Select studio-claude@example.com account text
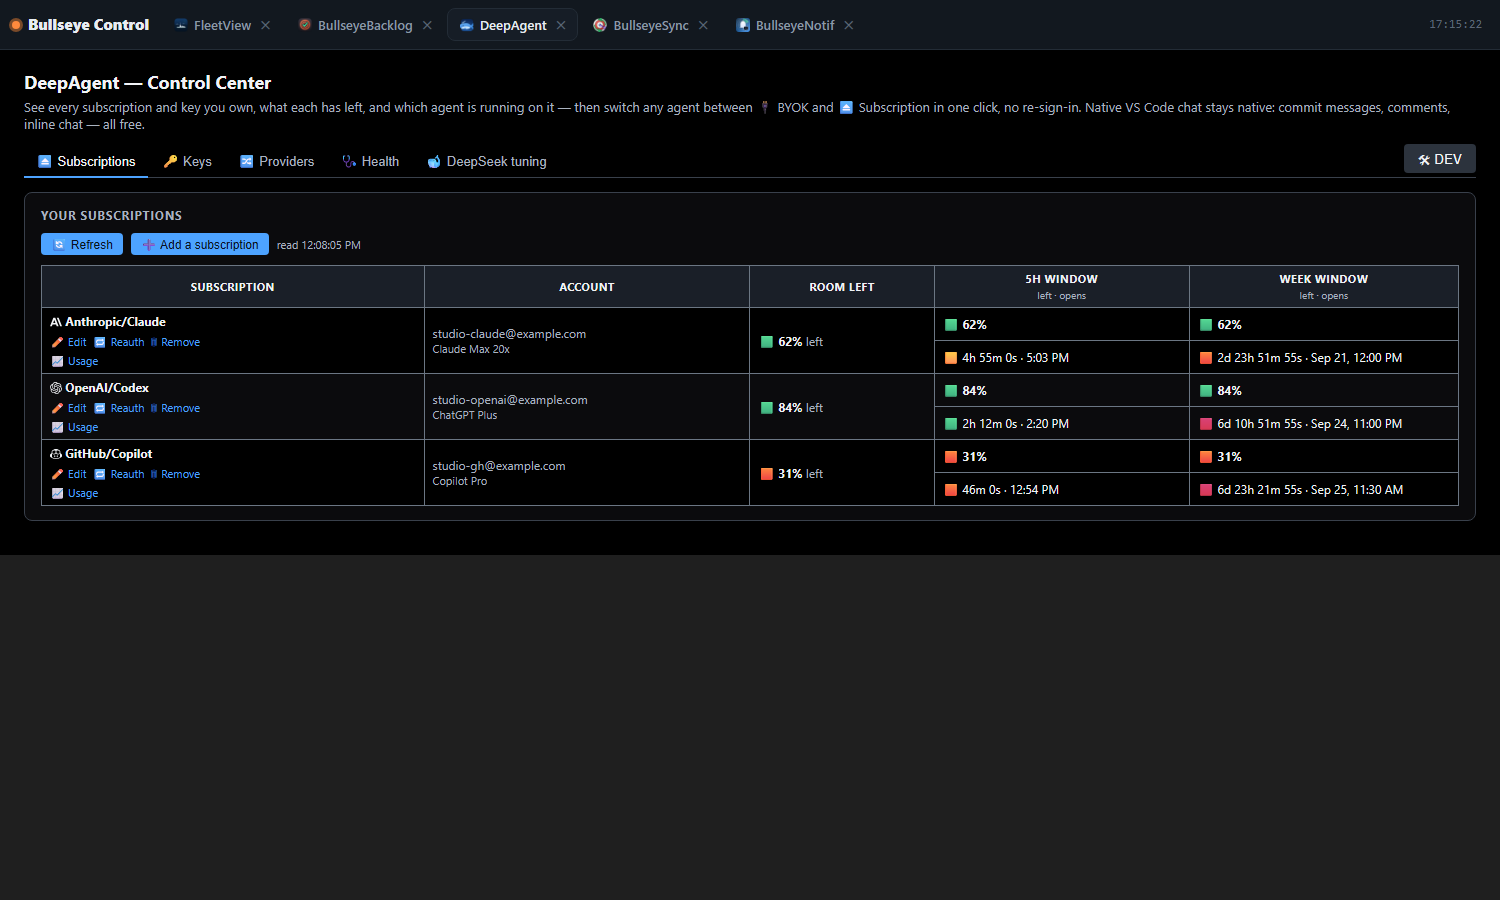1500x900 pixels. click(509, 334)
